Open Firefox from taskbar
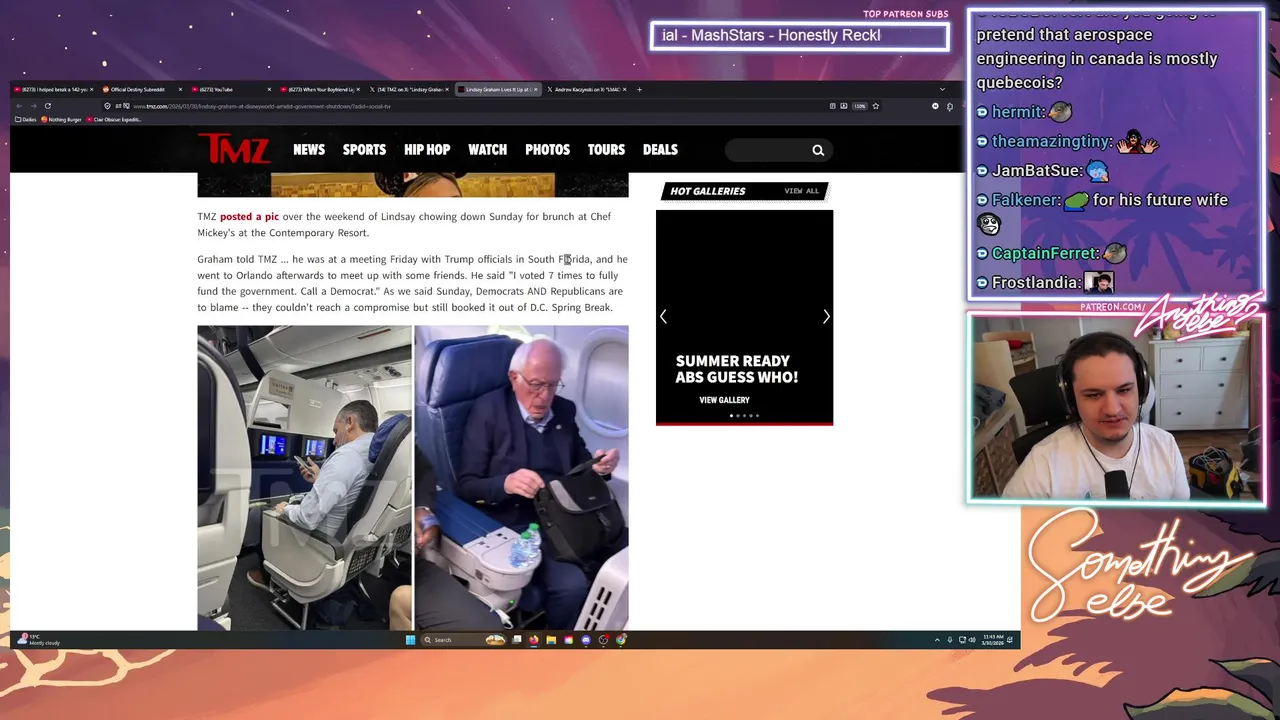Screen dimensions: 1280x720 point(534,640)
